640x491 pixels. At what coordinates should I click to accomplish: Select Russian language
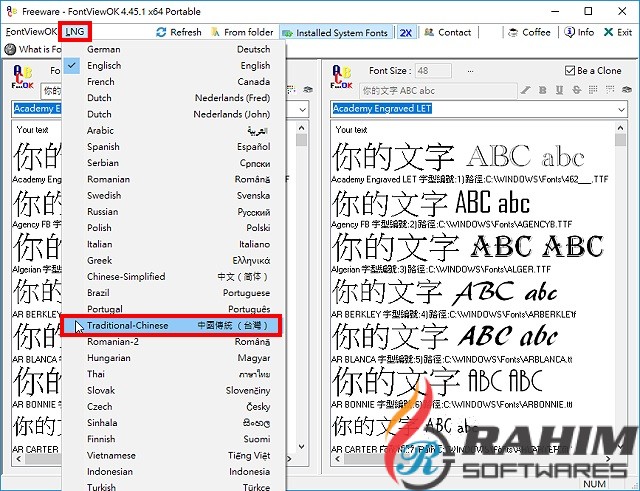point(173,212)
